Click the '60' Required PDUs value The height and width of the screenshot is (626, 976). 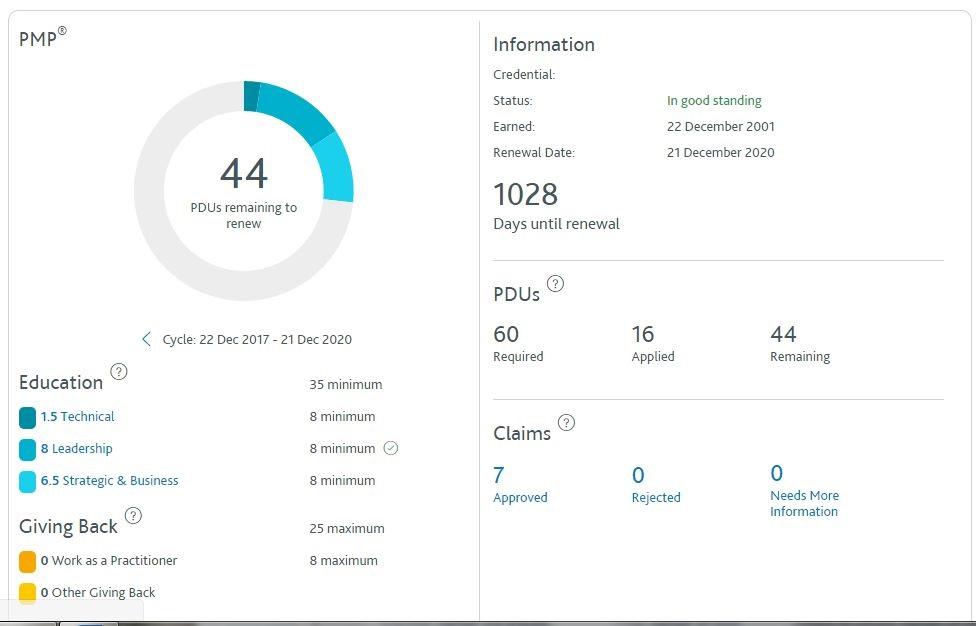[506, 334]
